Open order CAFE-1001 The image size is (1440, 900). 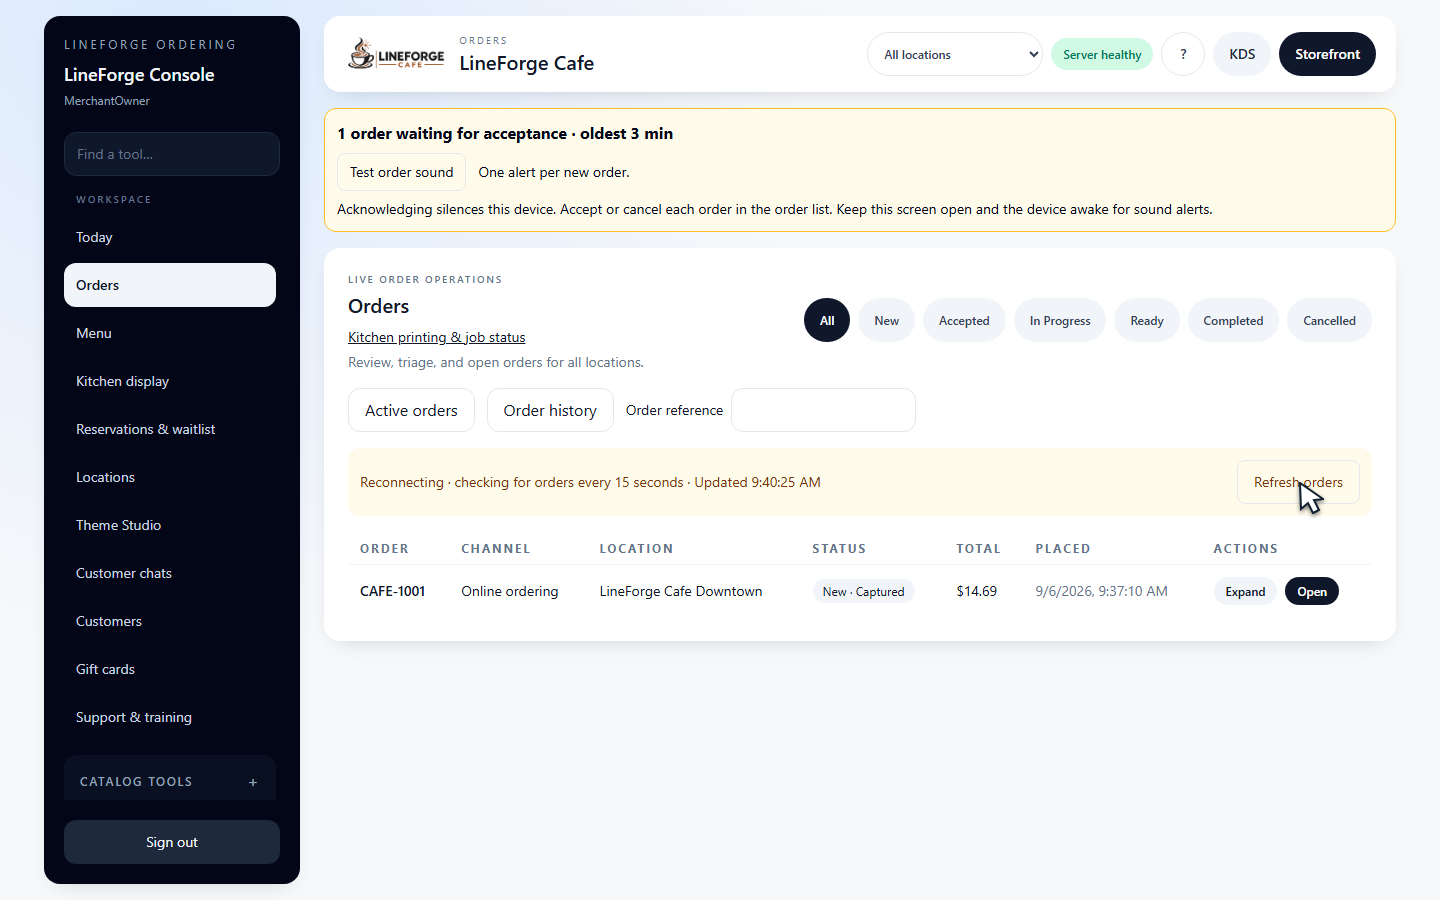click(x=1312, y=591)
